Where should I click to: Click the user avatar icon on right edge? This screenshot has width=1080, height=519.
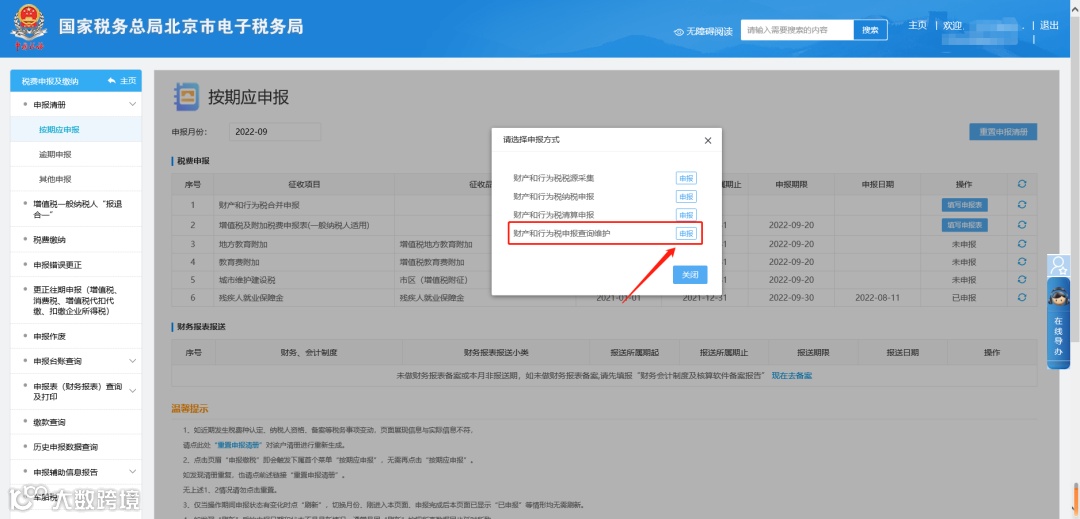coord(1058,265)
